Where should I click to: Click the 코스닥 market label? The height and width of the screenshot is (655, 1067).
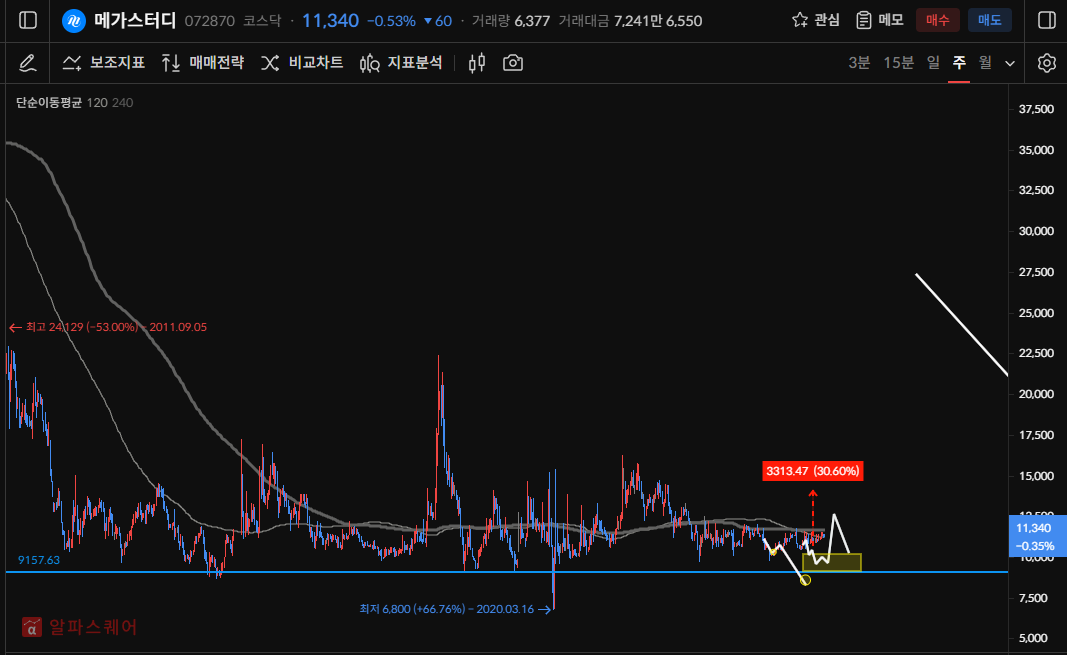coord(262,21)
